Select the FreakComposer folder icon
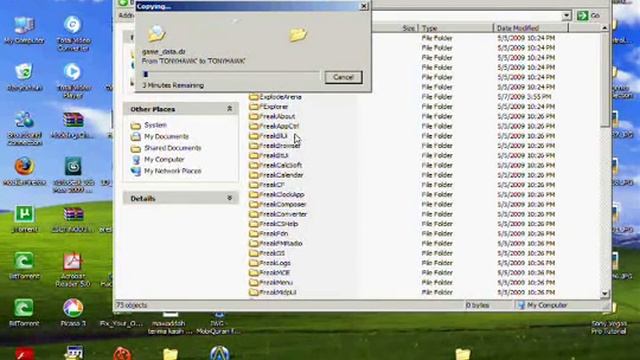This screenshot has width=640, height=360. (x=254, y=204)
